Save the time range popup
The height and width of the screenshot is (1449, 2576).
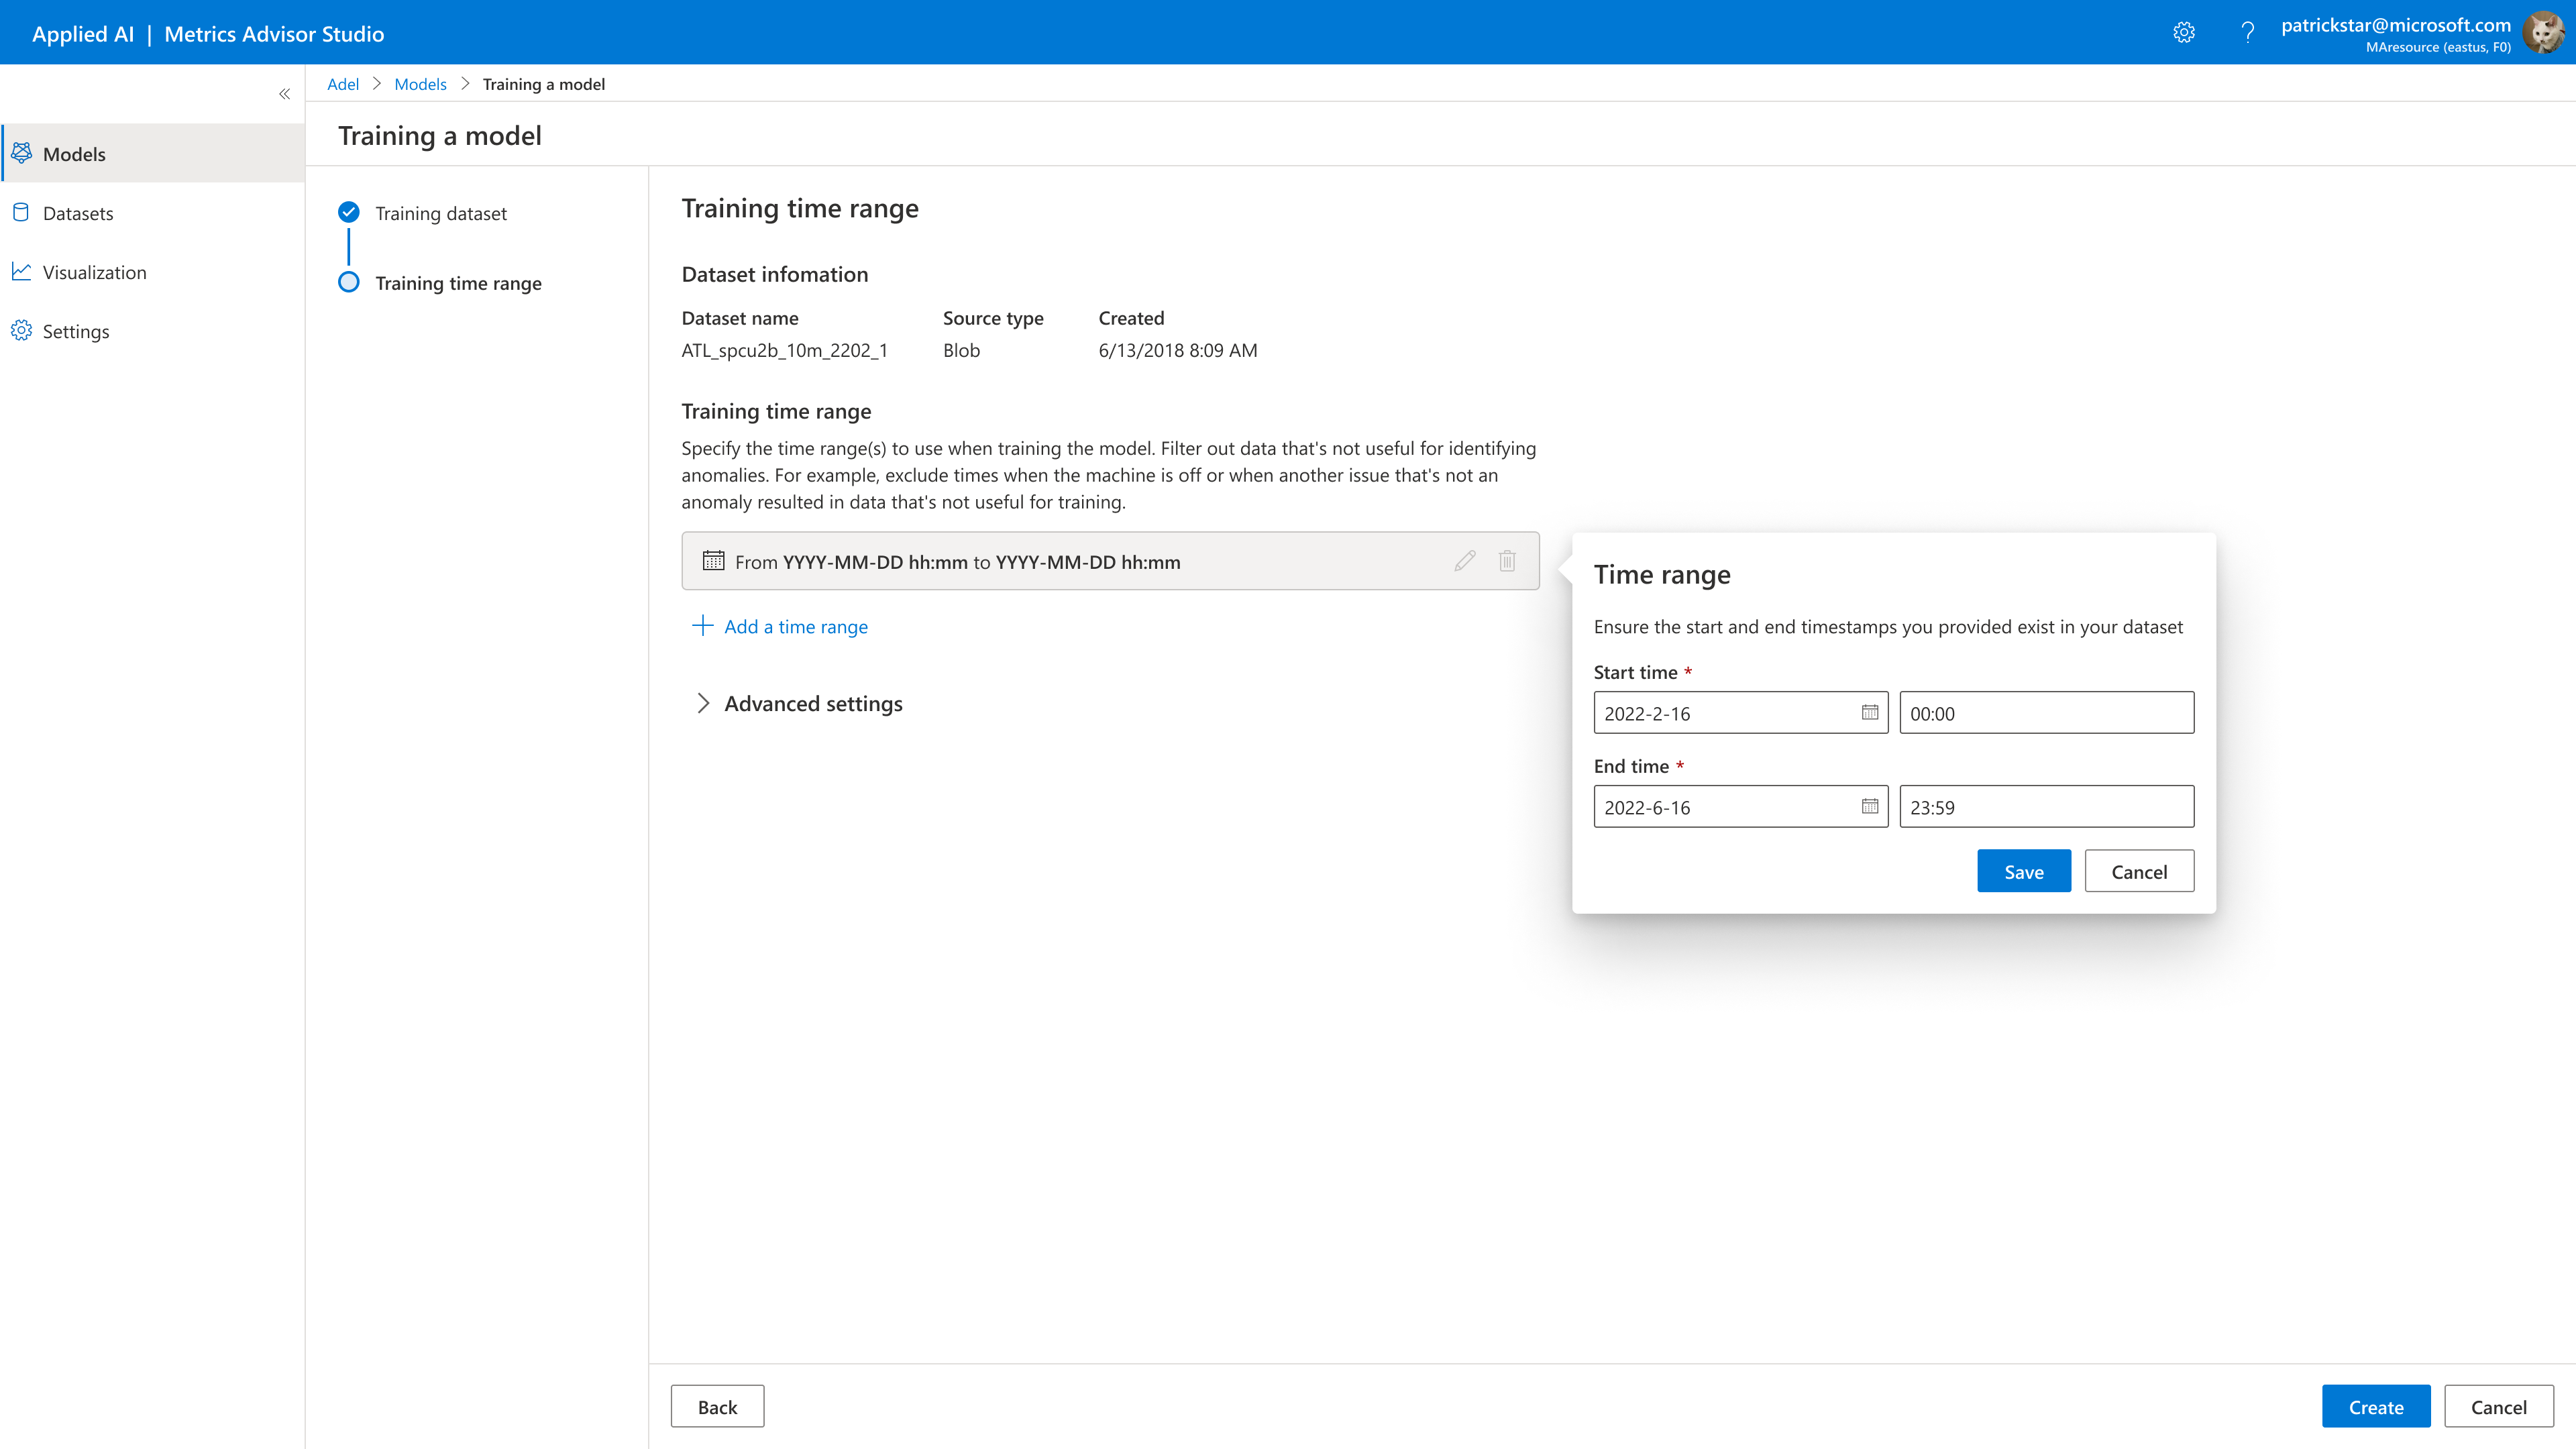[x=2023, y=872]
